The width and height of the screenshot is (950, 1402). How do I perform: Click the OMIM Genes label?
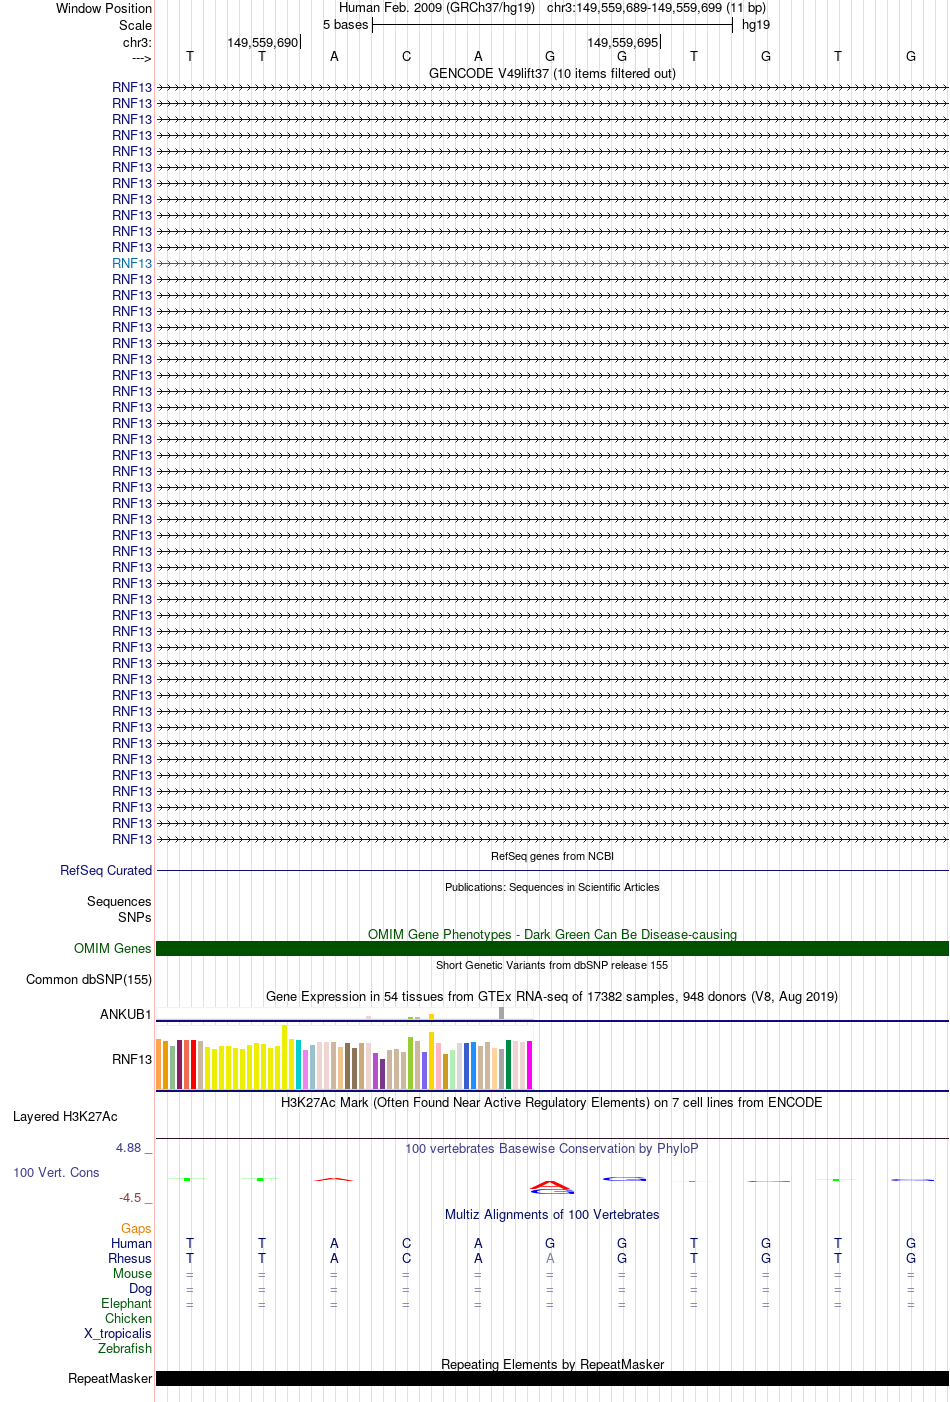(x=113, y=948)
